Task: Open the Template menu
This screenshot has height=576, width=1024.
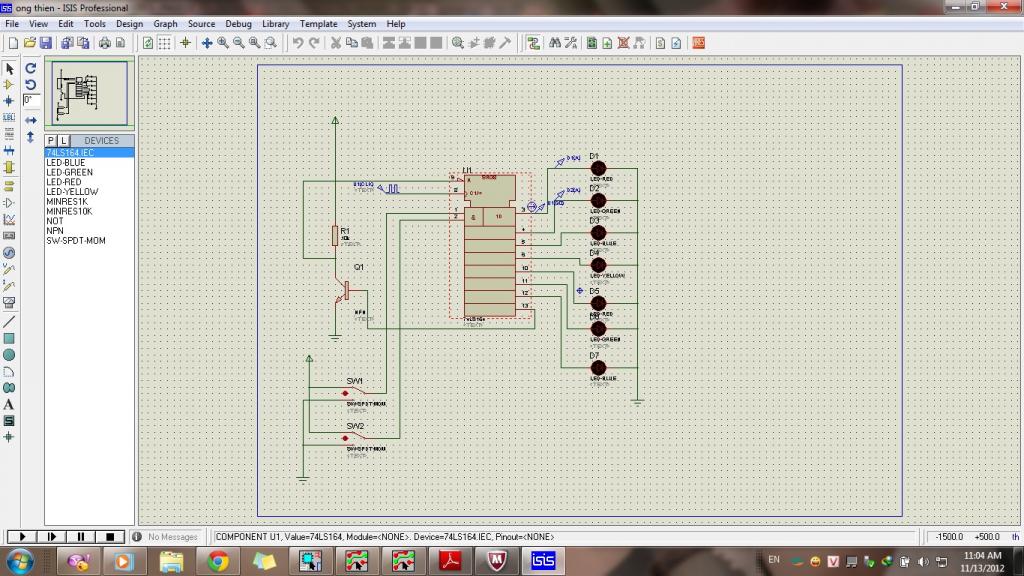Action: pyautogui.click(x=318, y=24)
